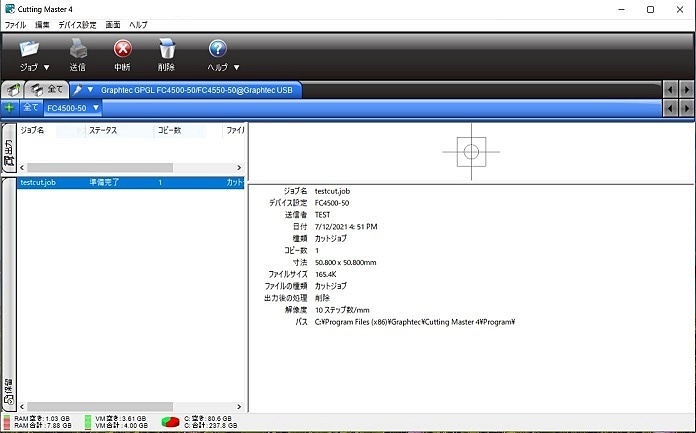Screen dimensions: 696x433
Task: Open the ファイル menu
Action: coord(15,25)
